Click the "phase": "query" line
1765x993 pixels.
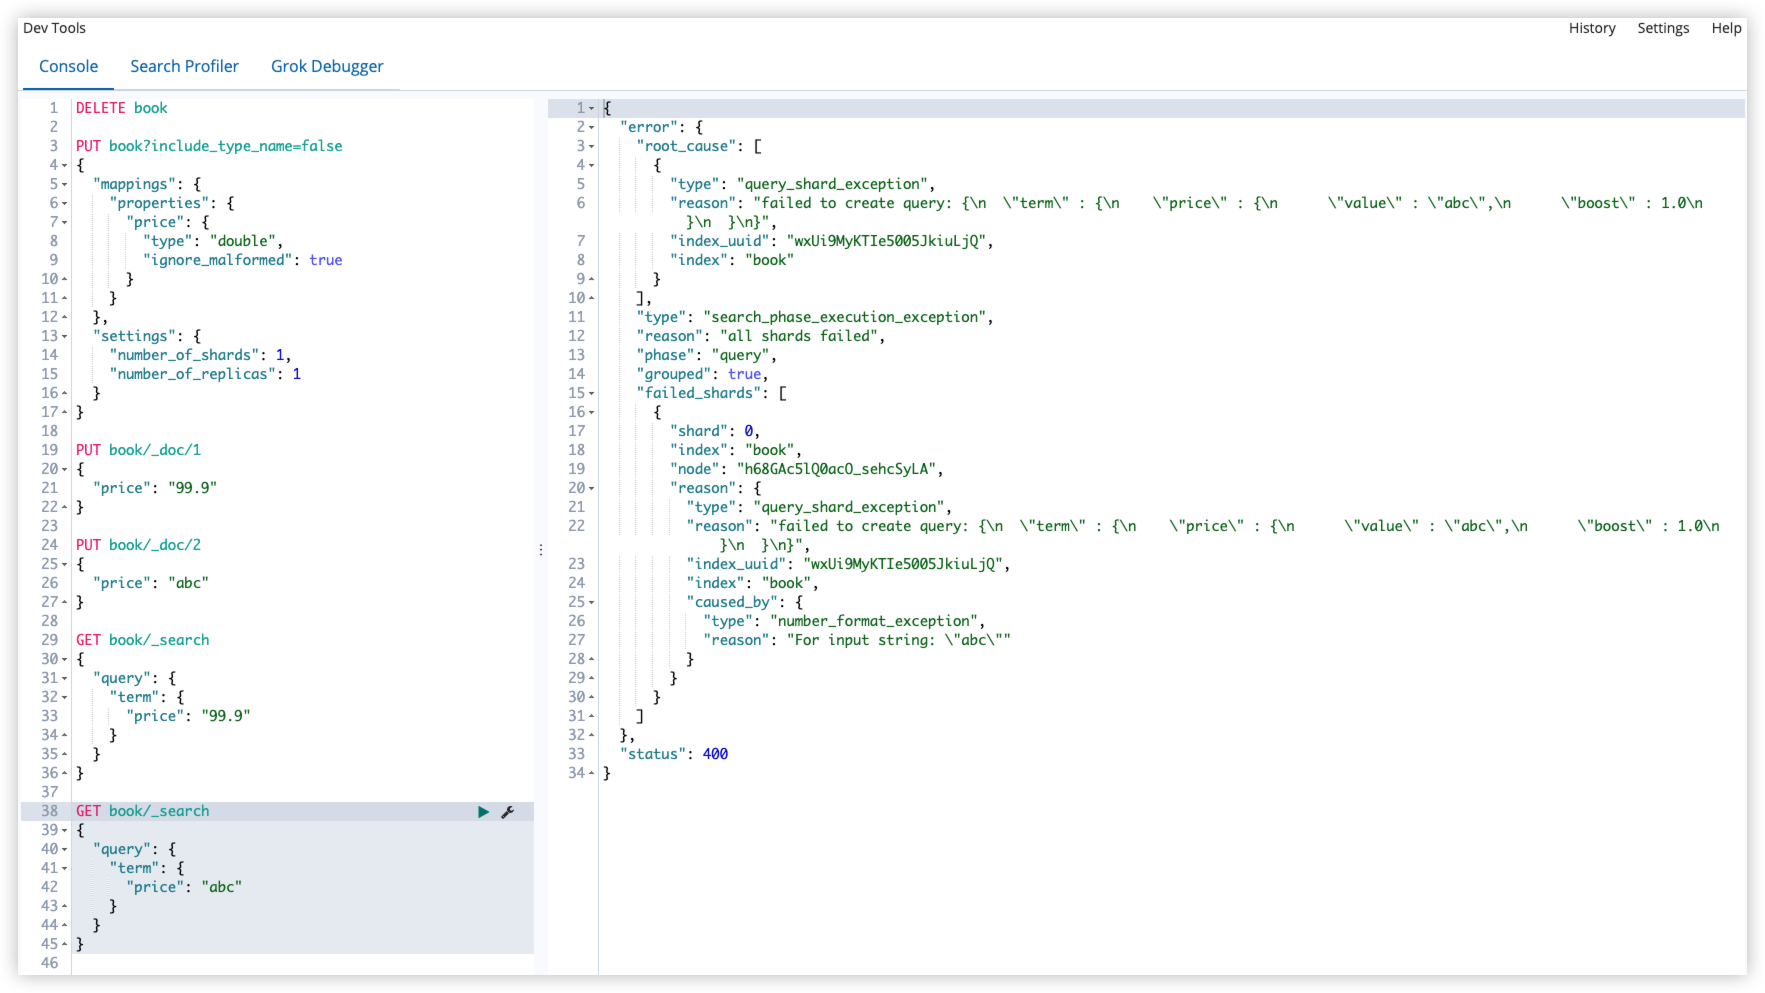707,355
